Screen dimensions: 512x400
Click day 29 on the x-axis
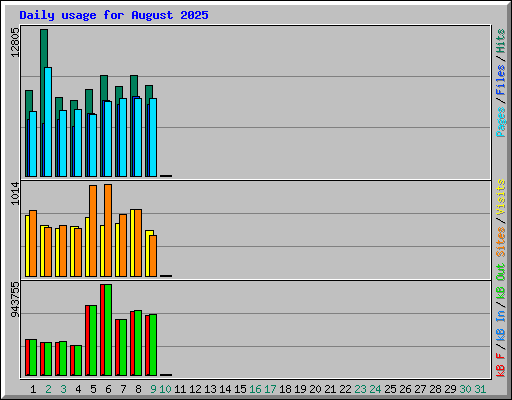click(x=450, y=389)
